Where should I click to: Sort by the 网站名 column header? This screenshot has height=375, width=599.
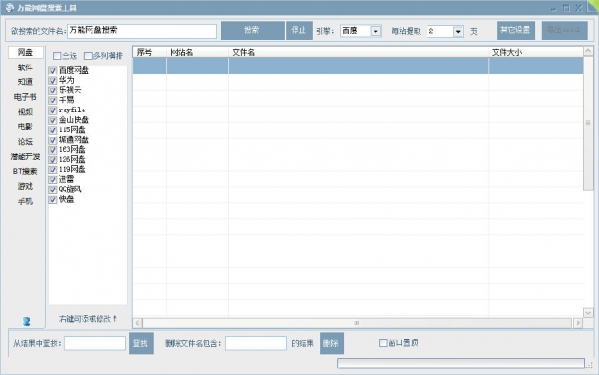(x=198, y=52)
